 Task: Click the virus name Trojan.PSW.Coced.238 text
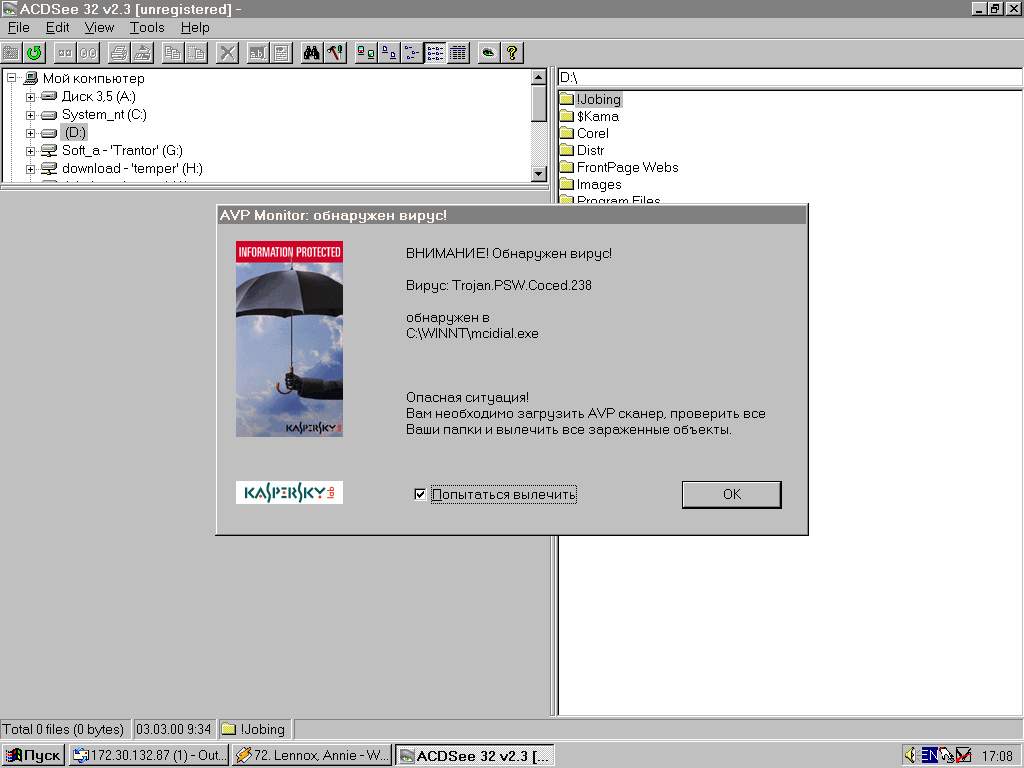tap(522, 285)
